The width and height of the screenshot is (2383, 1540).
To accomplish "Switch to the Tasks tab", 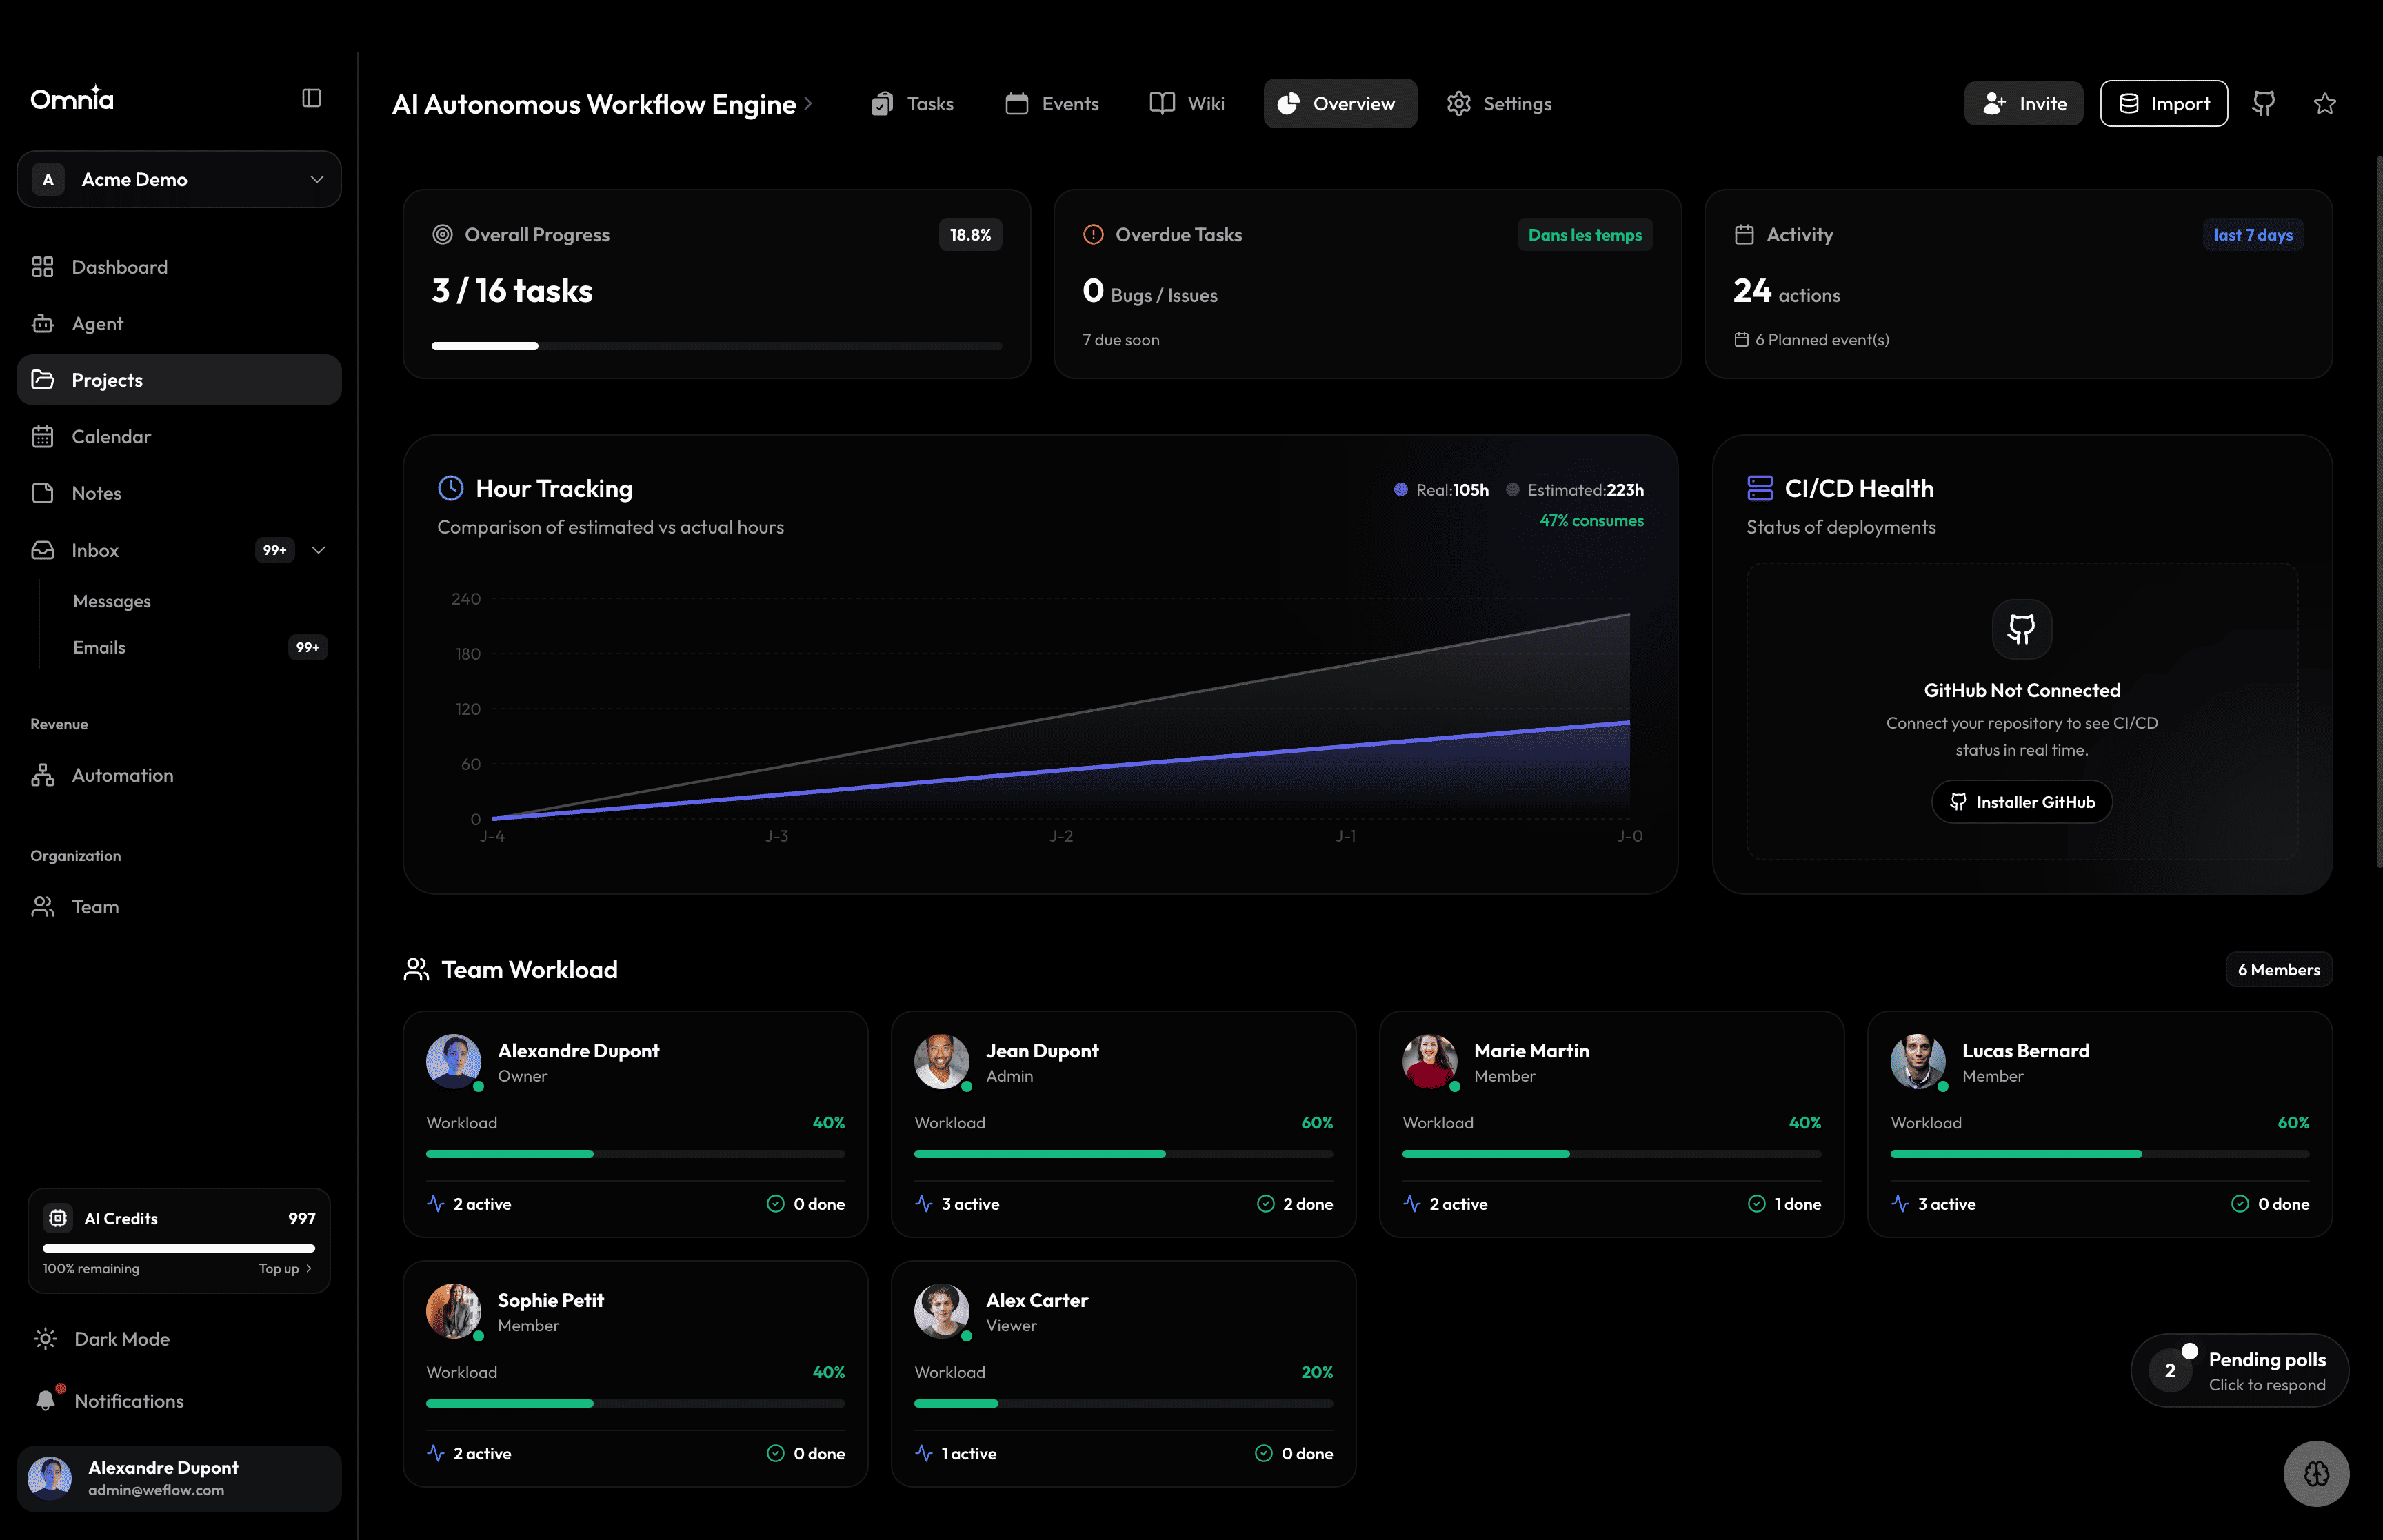I will click(x=912, y=103).
